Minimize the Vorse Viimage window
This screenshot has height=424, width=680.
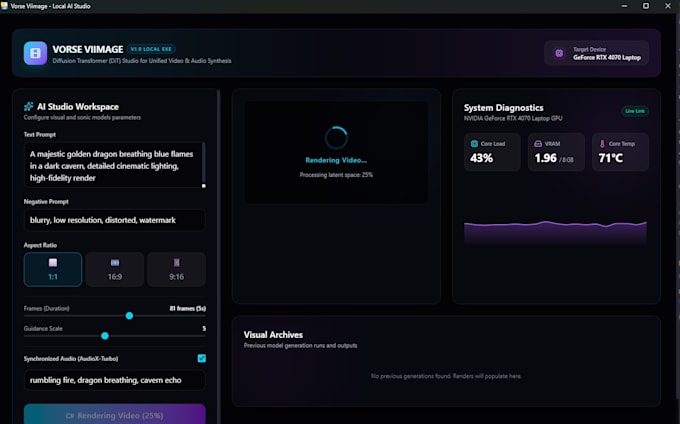click(x=624, y=6)
